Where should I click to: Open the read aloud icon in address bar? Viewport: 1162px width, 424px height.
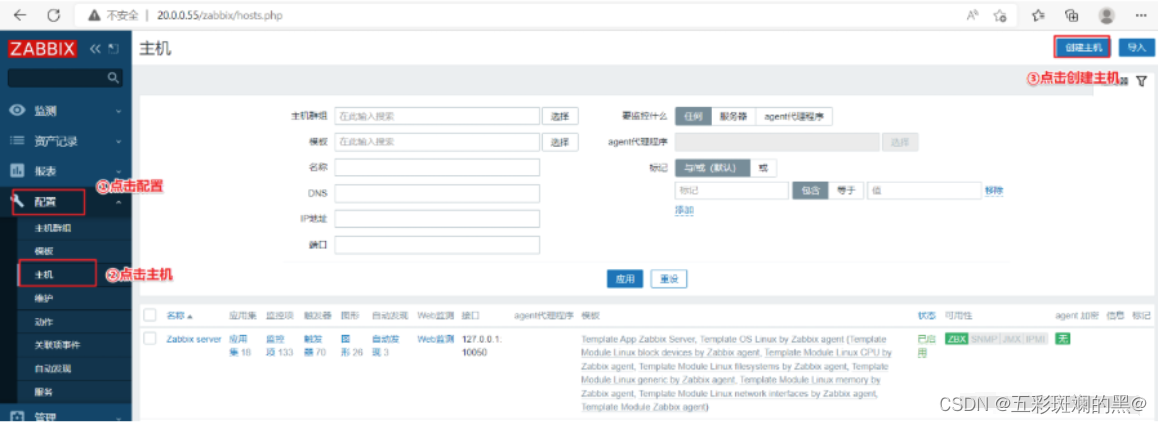coord(973,15)
